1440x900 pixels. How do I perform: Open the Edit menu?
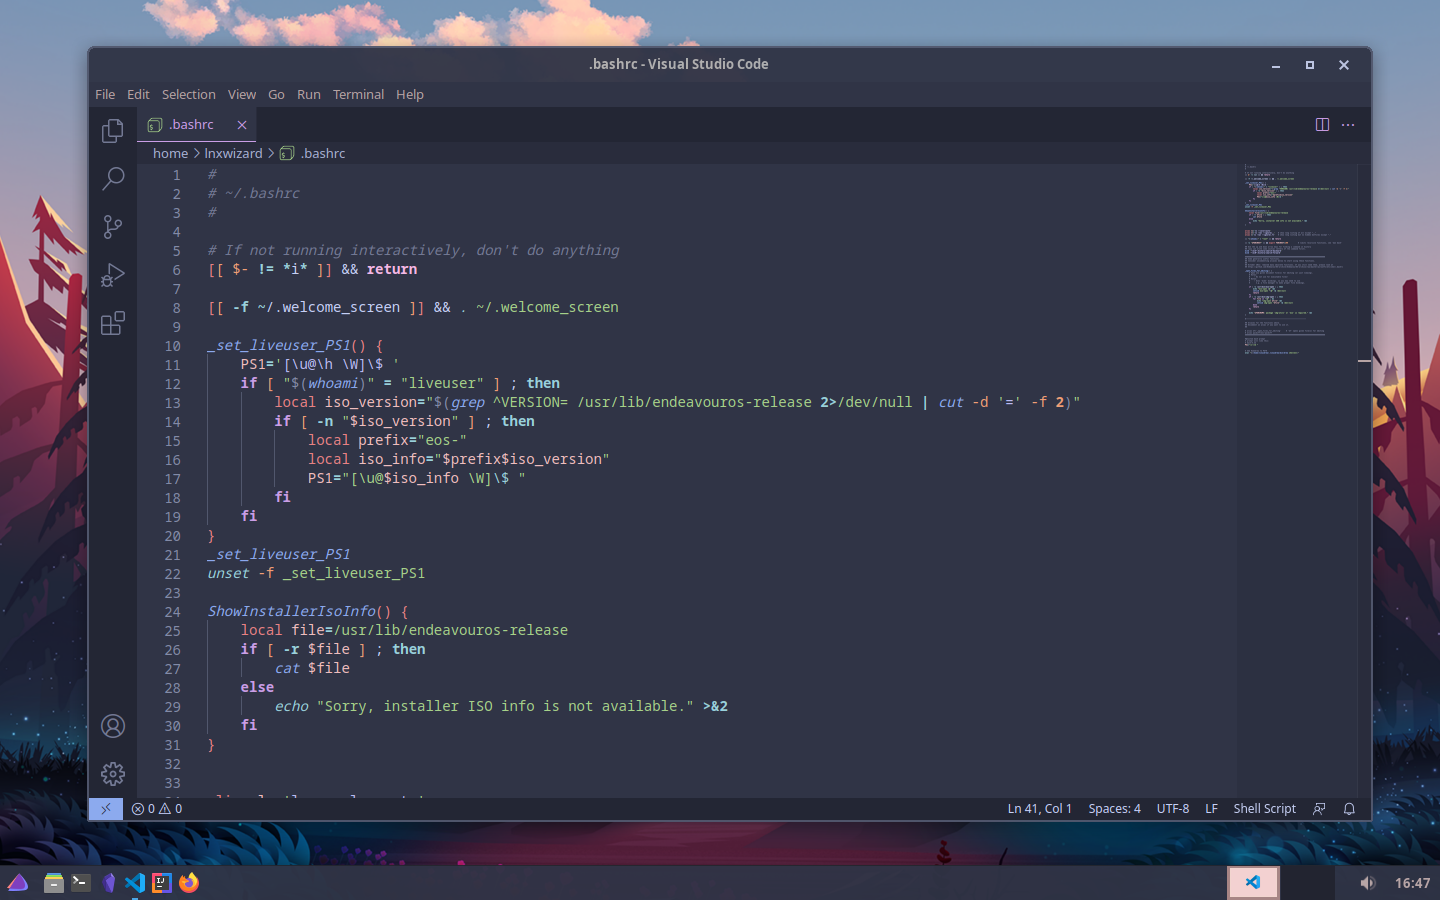pyautogui.click(x=138, y=95)
